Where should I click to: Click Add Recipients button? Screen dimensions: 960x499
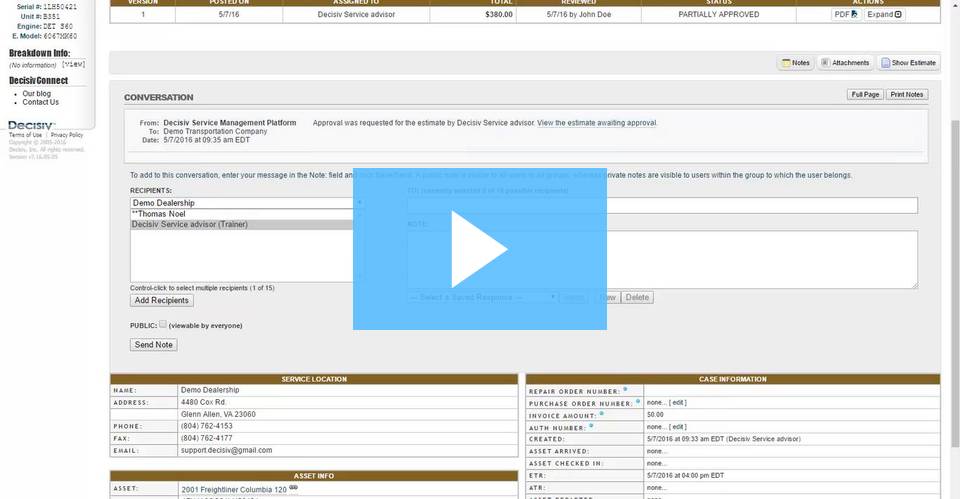(x=162, y=301)
